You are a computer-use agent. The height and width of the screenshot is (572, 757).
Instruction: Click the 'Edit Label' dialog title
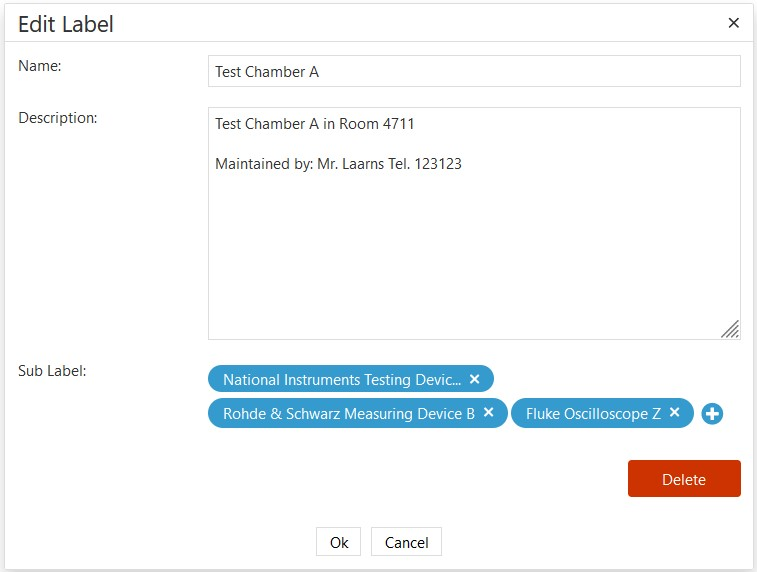66,24
